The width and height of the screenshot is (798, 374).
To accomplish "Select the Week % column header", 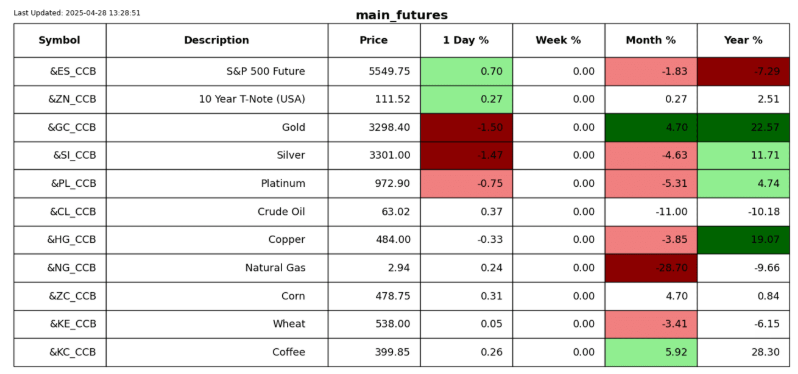I will (558, 40).
